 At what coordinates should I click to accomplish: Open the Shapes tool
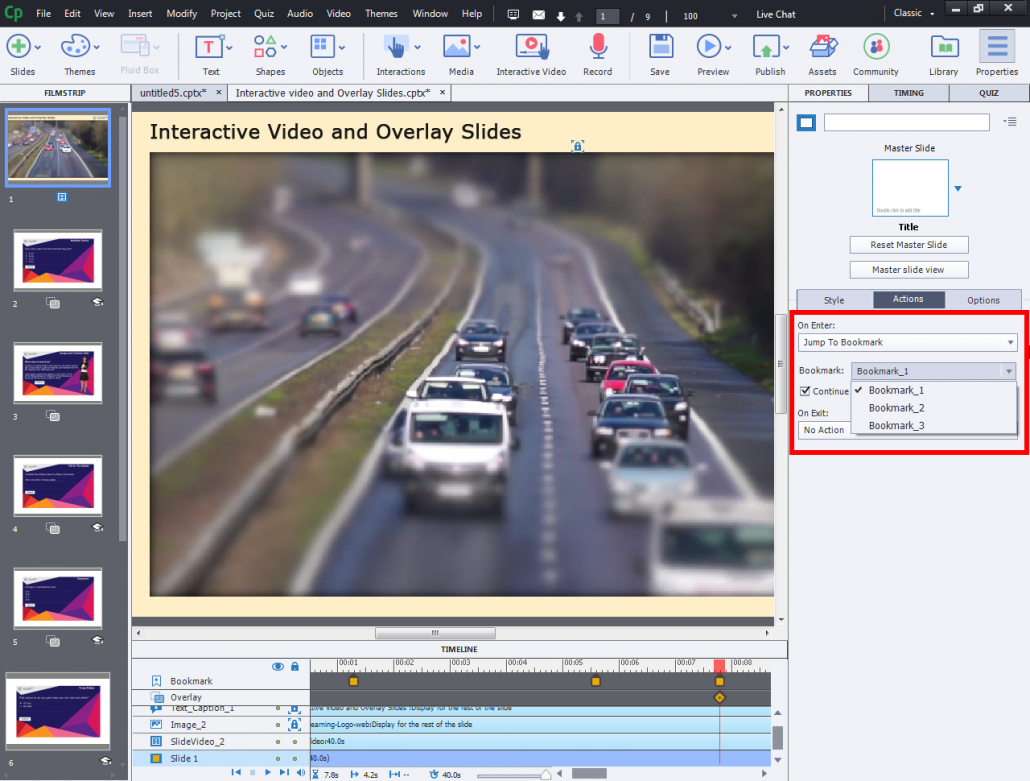coord(266,47)
